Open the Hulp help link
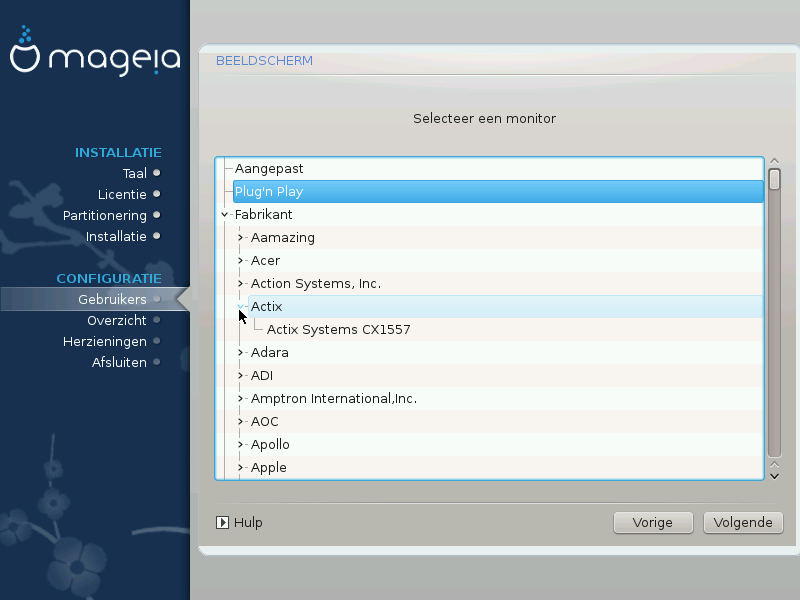The height and width of the screenshot is (600, 800). tap(248, 522)
